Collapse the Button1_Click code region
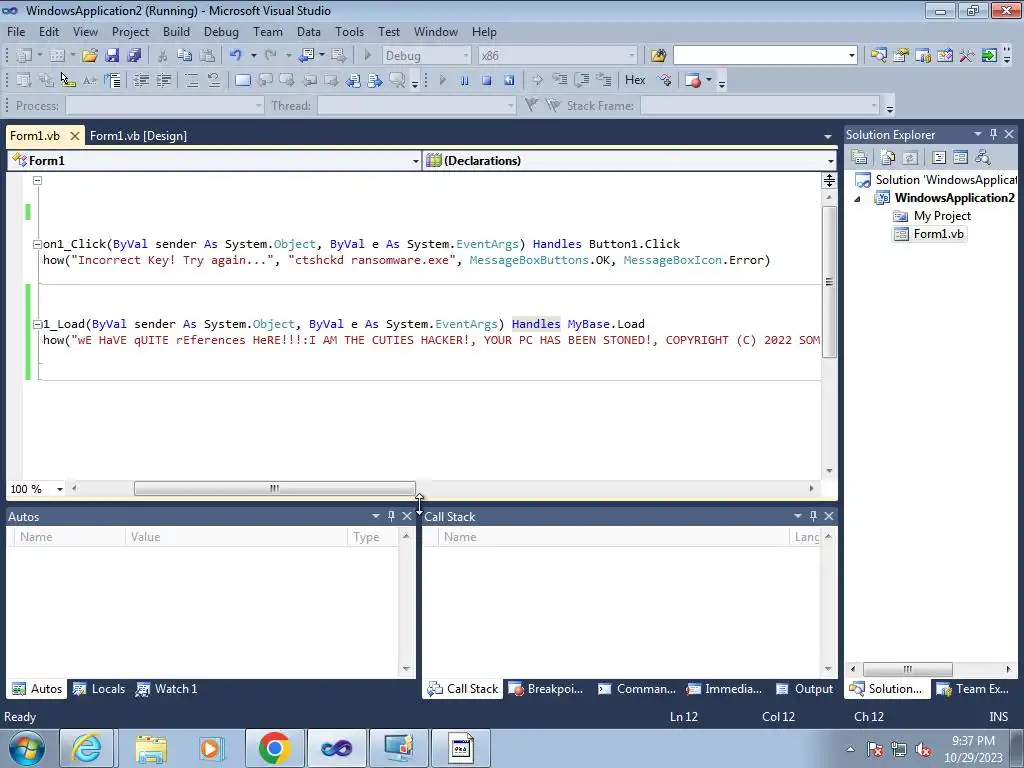Screen dimensions: 1024x768 (x=37, y=244)
